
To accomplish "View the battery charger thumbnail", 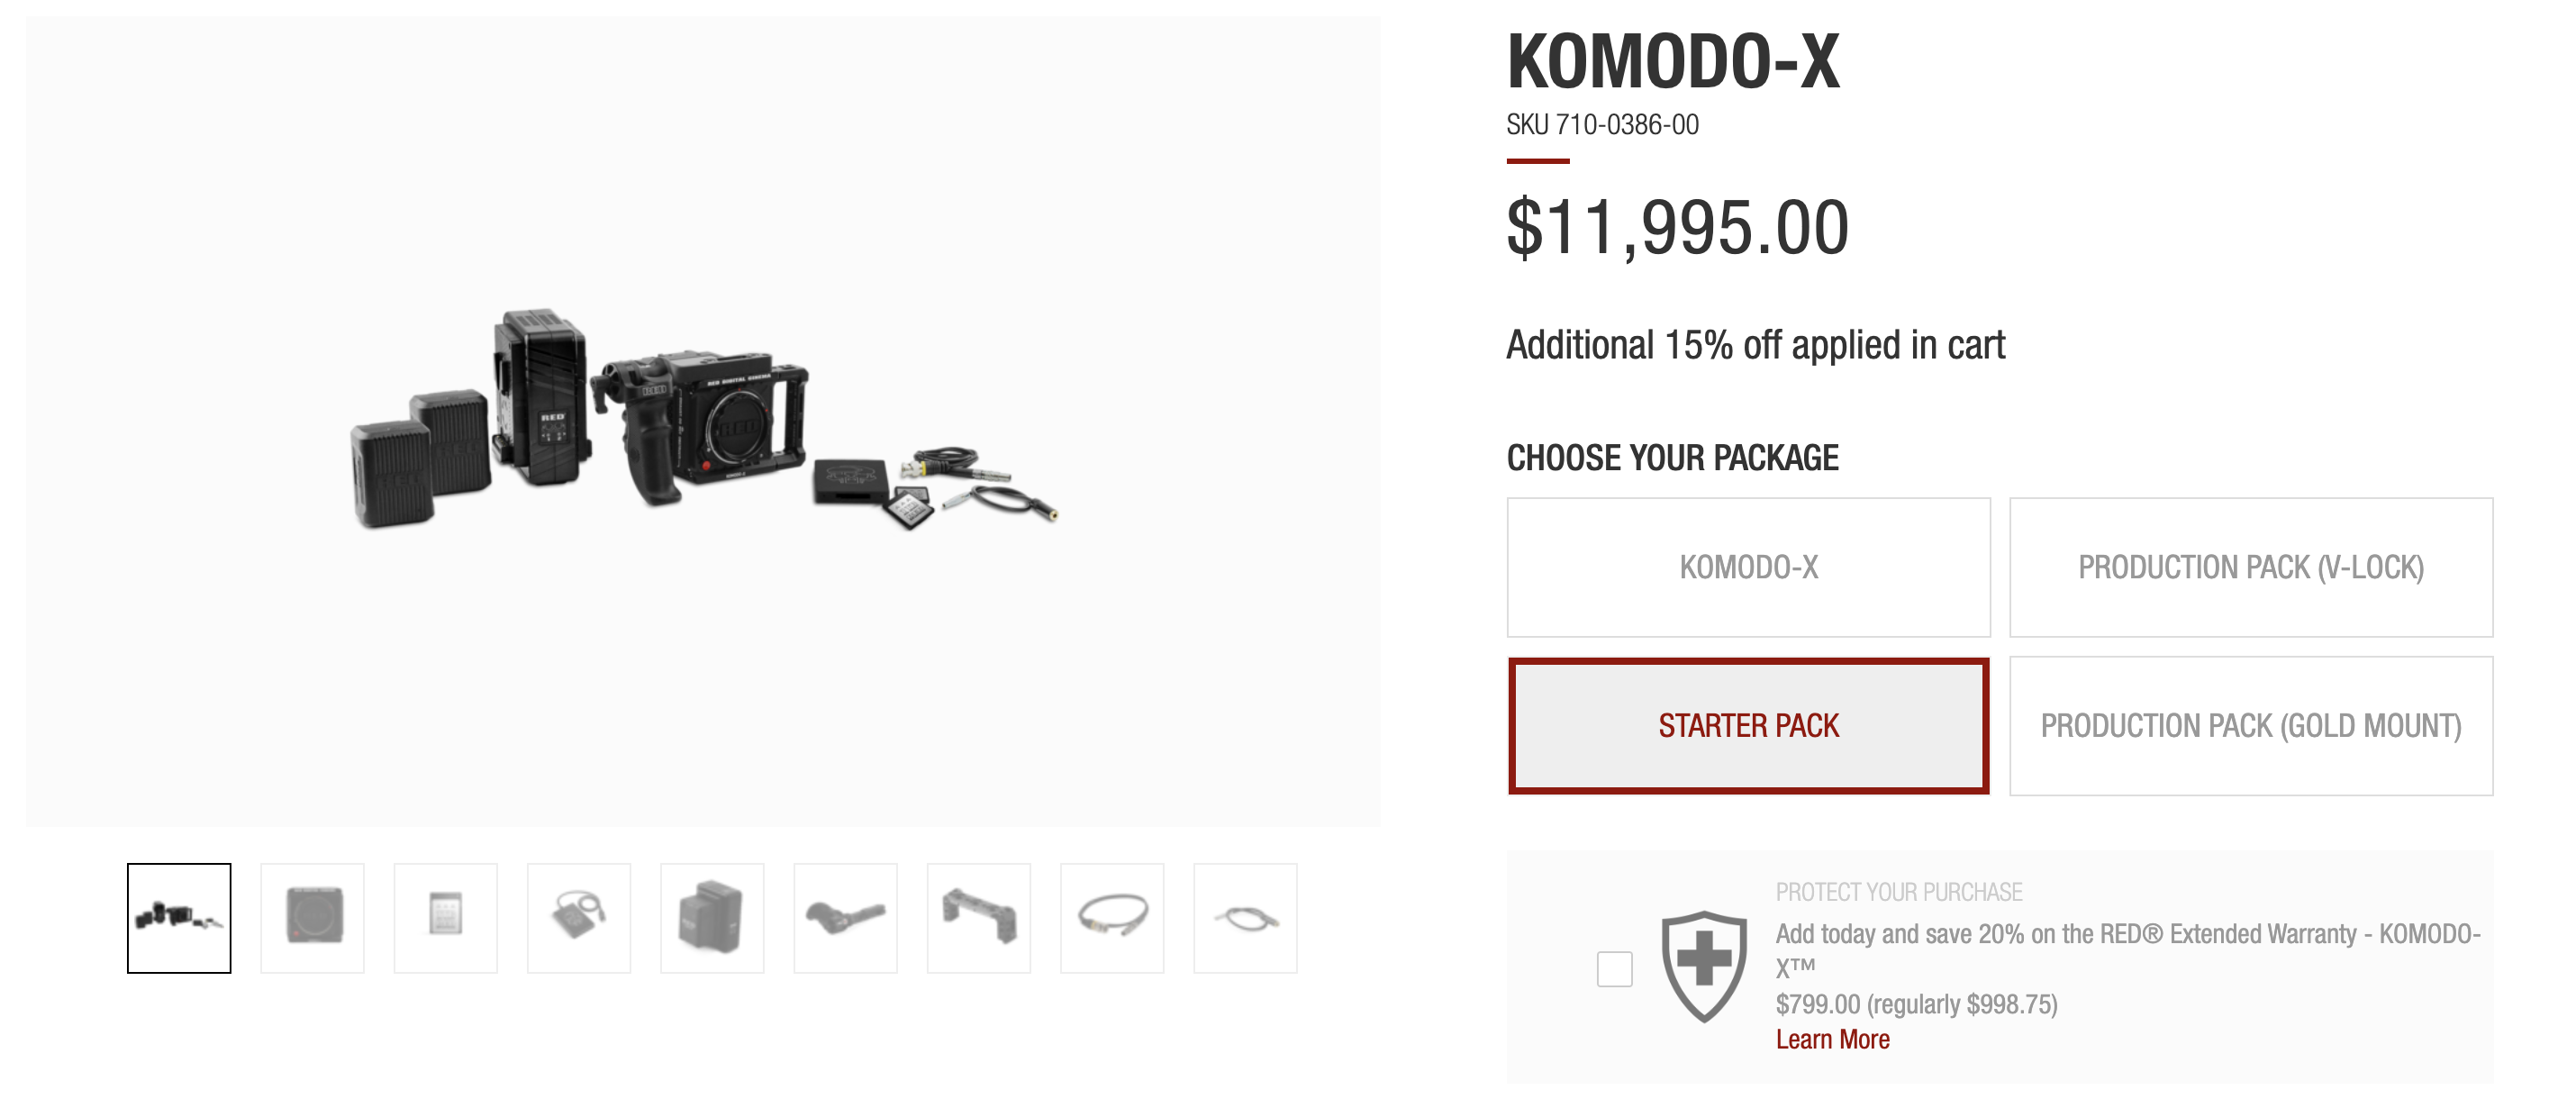I will click(712, 917).
